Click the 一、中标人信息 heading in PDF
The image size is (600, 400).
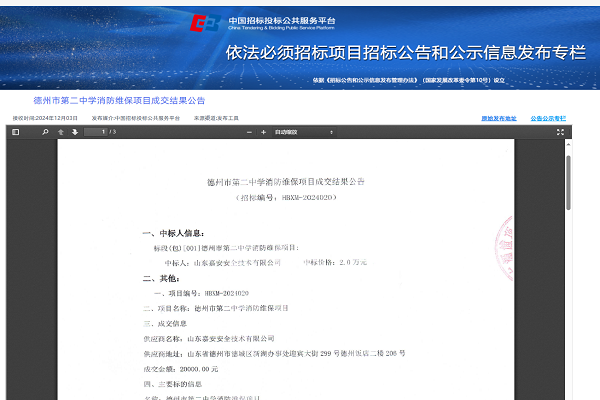(173, 233)
